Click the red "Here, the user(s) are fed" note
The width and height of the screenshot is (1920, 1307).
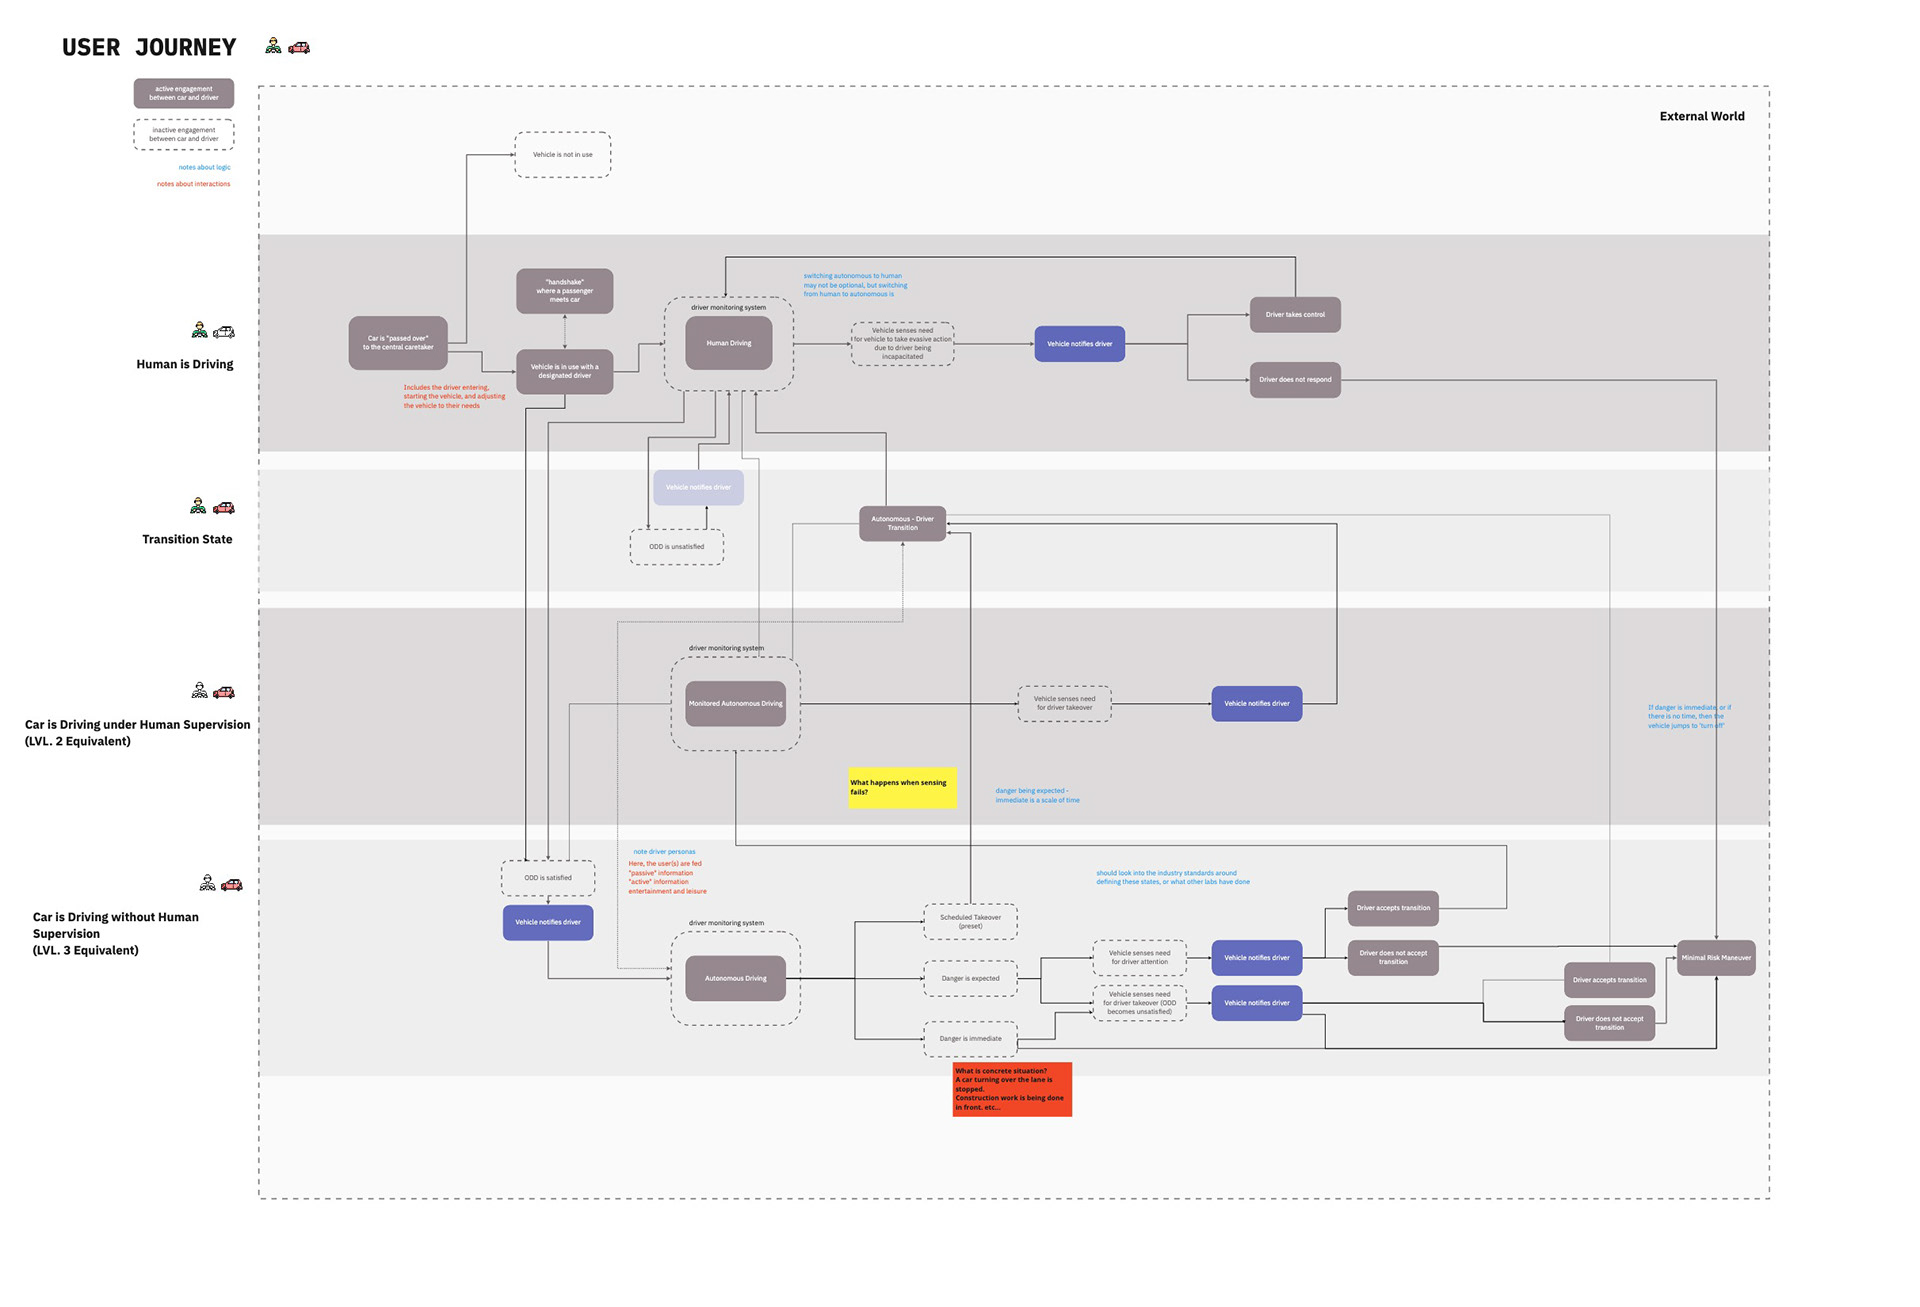668,877
